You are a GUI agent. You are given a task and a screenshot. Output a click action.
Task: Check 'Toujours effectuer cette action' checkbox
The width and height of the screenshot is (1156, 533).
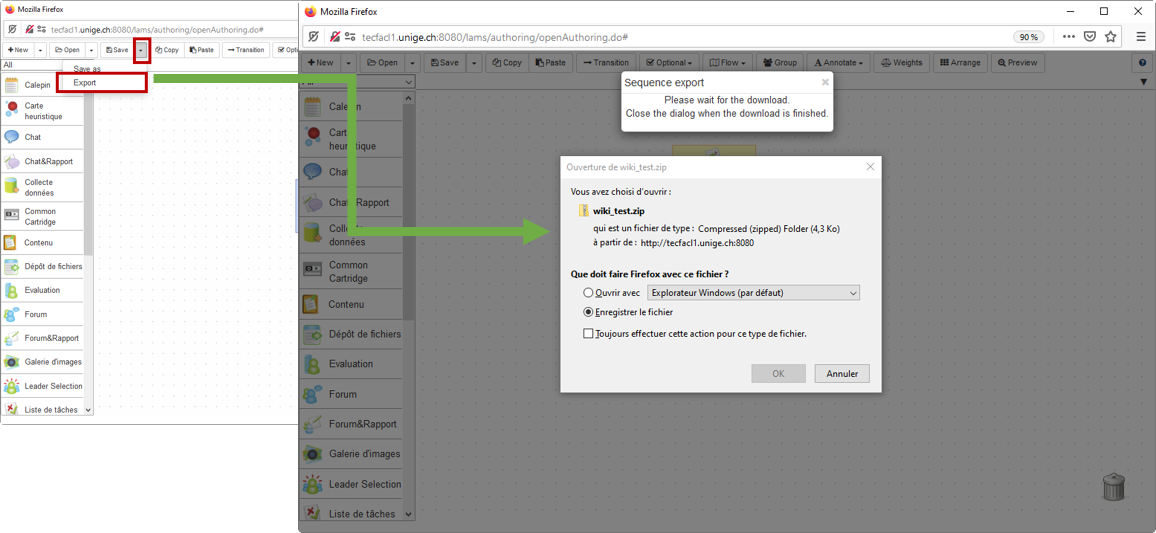[x=588, y=333]
